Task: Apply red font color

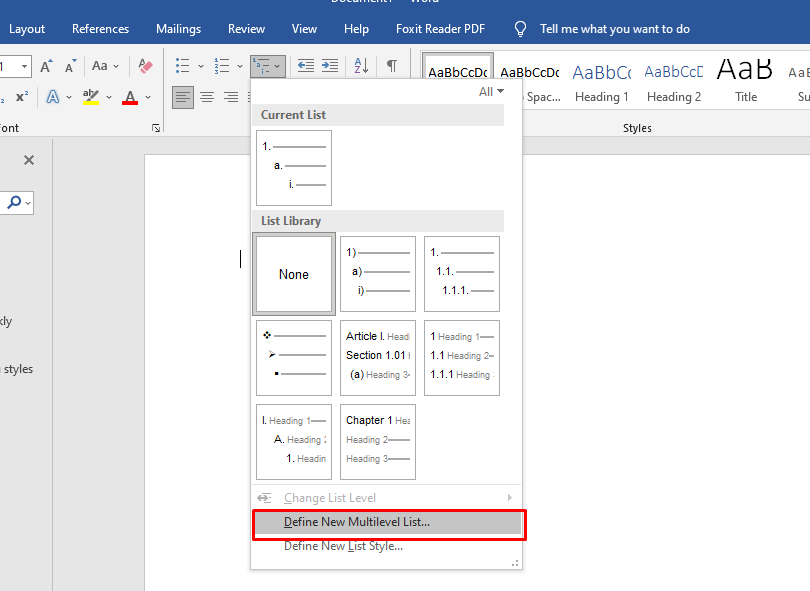Action: [130, 97]
